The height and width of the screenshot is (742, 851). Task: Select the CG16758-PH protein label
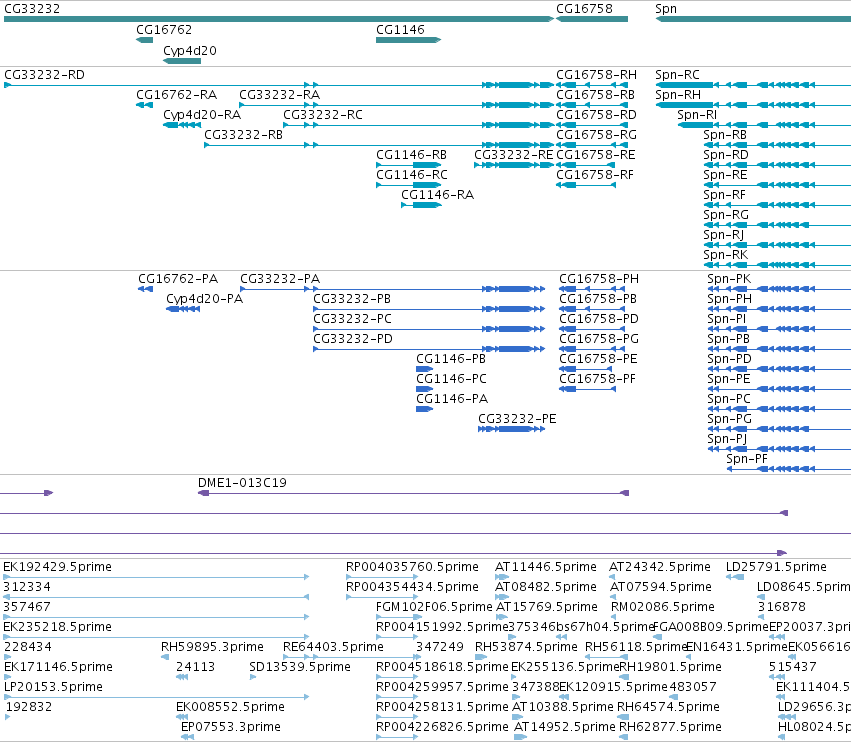(599, 279)
